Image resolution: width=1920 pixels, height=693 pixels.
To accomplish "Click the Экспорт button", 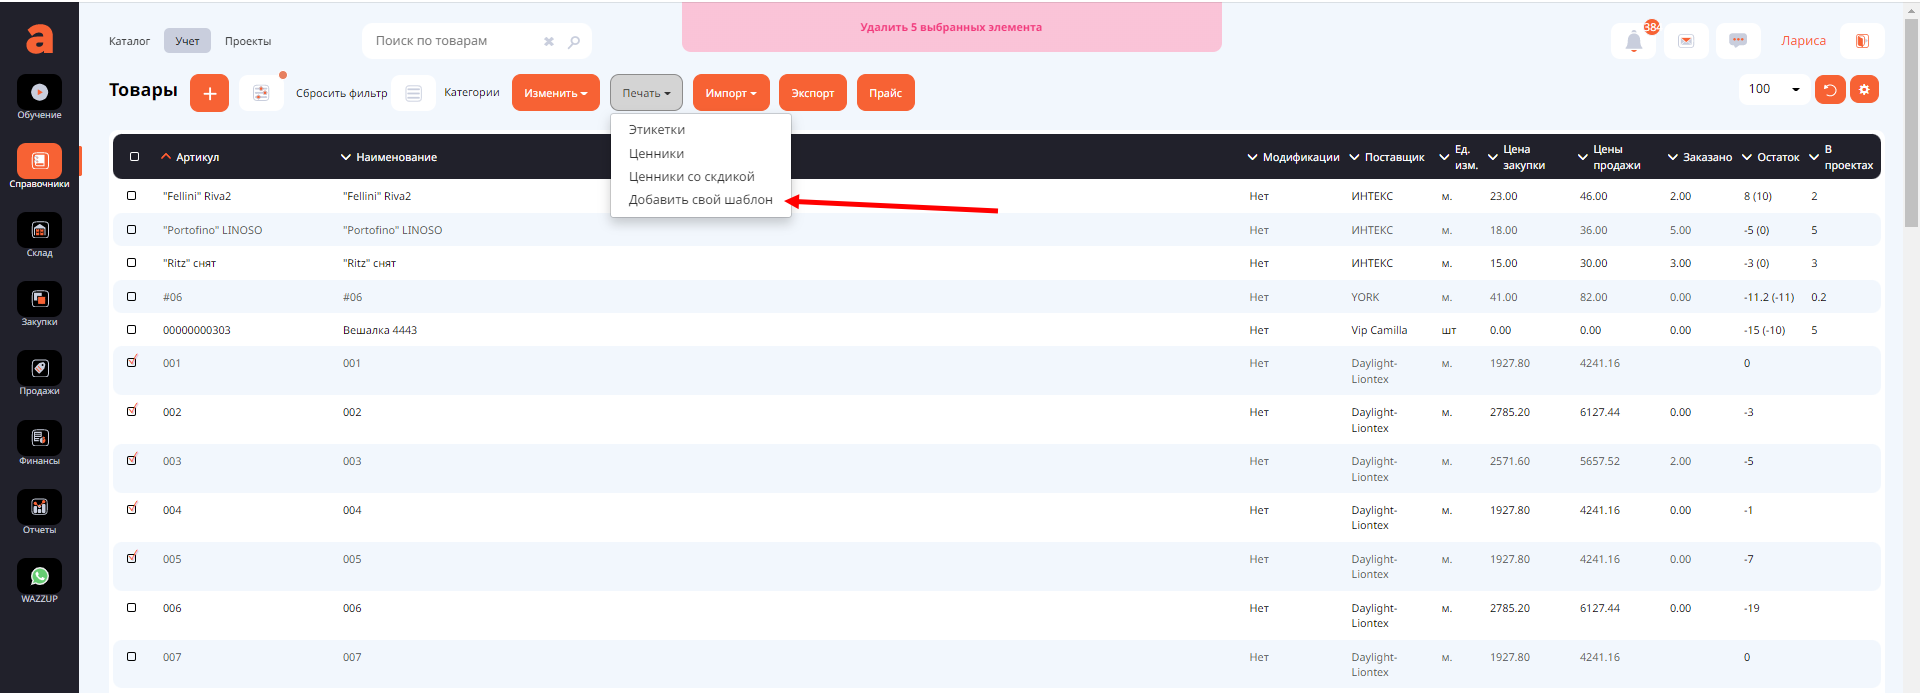I will pyautogui.click(x=812, y=93).
